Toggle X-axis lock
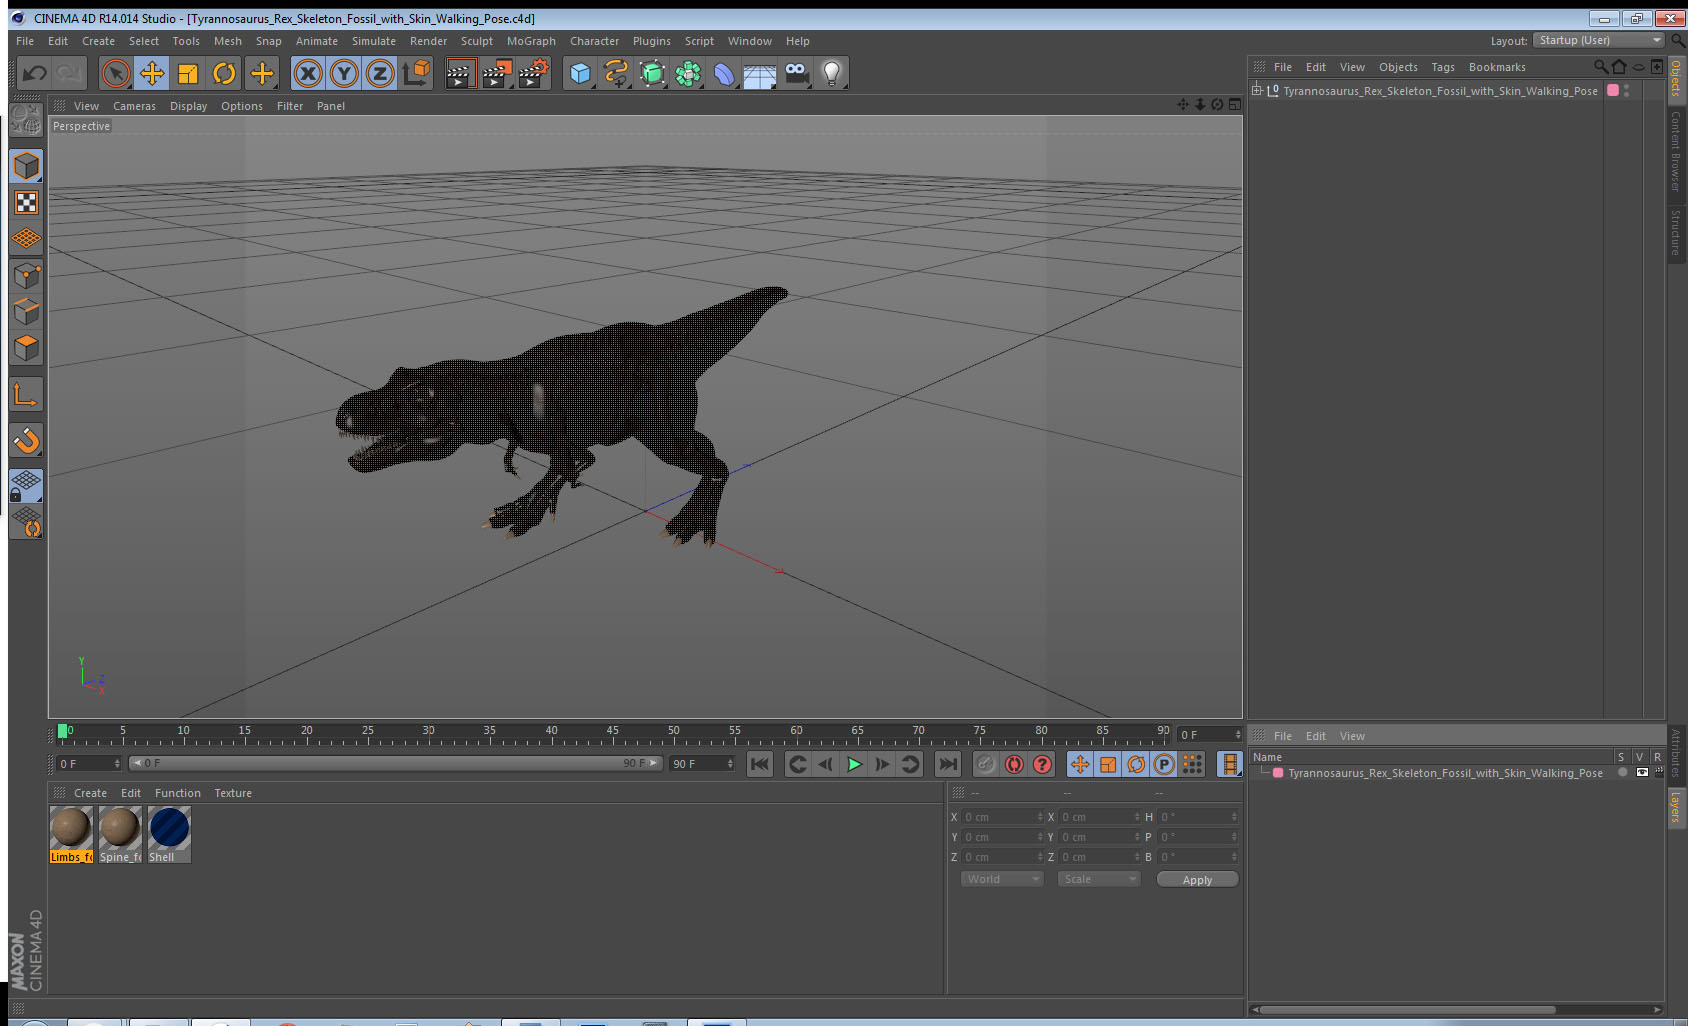 click(x=308, y=73)
